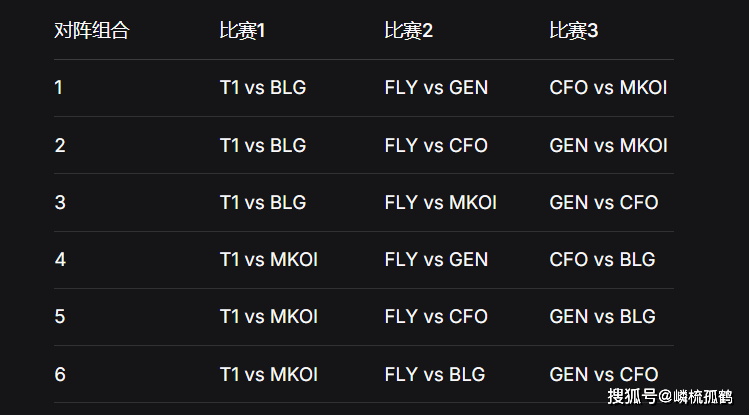
Task: Click 'FLY vs MKOI' match cell
Action: pyautogui.click(x=440, y=202)
